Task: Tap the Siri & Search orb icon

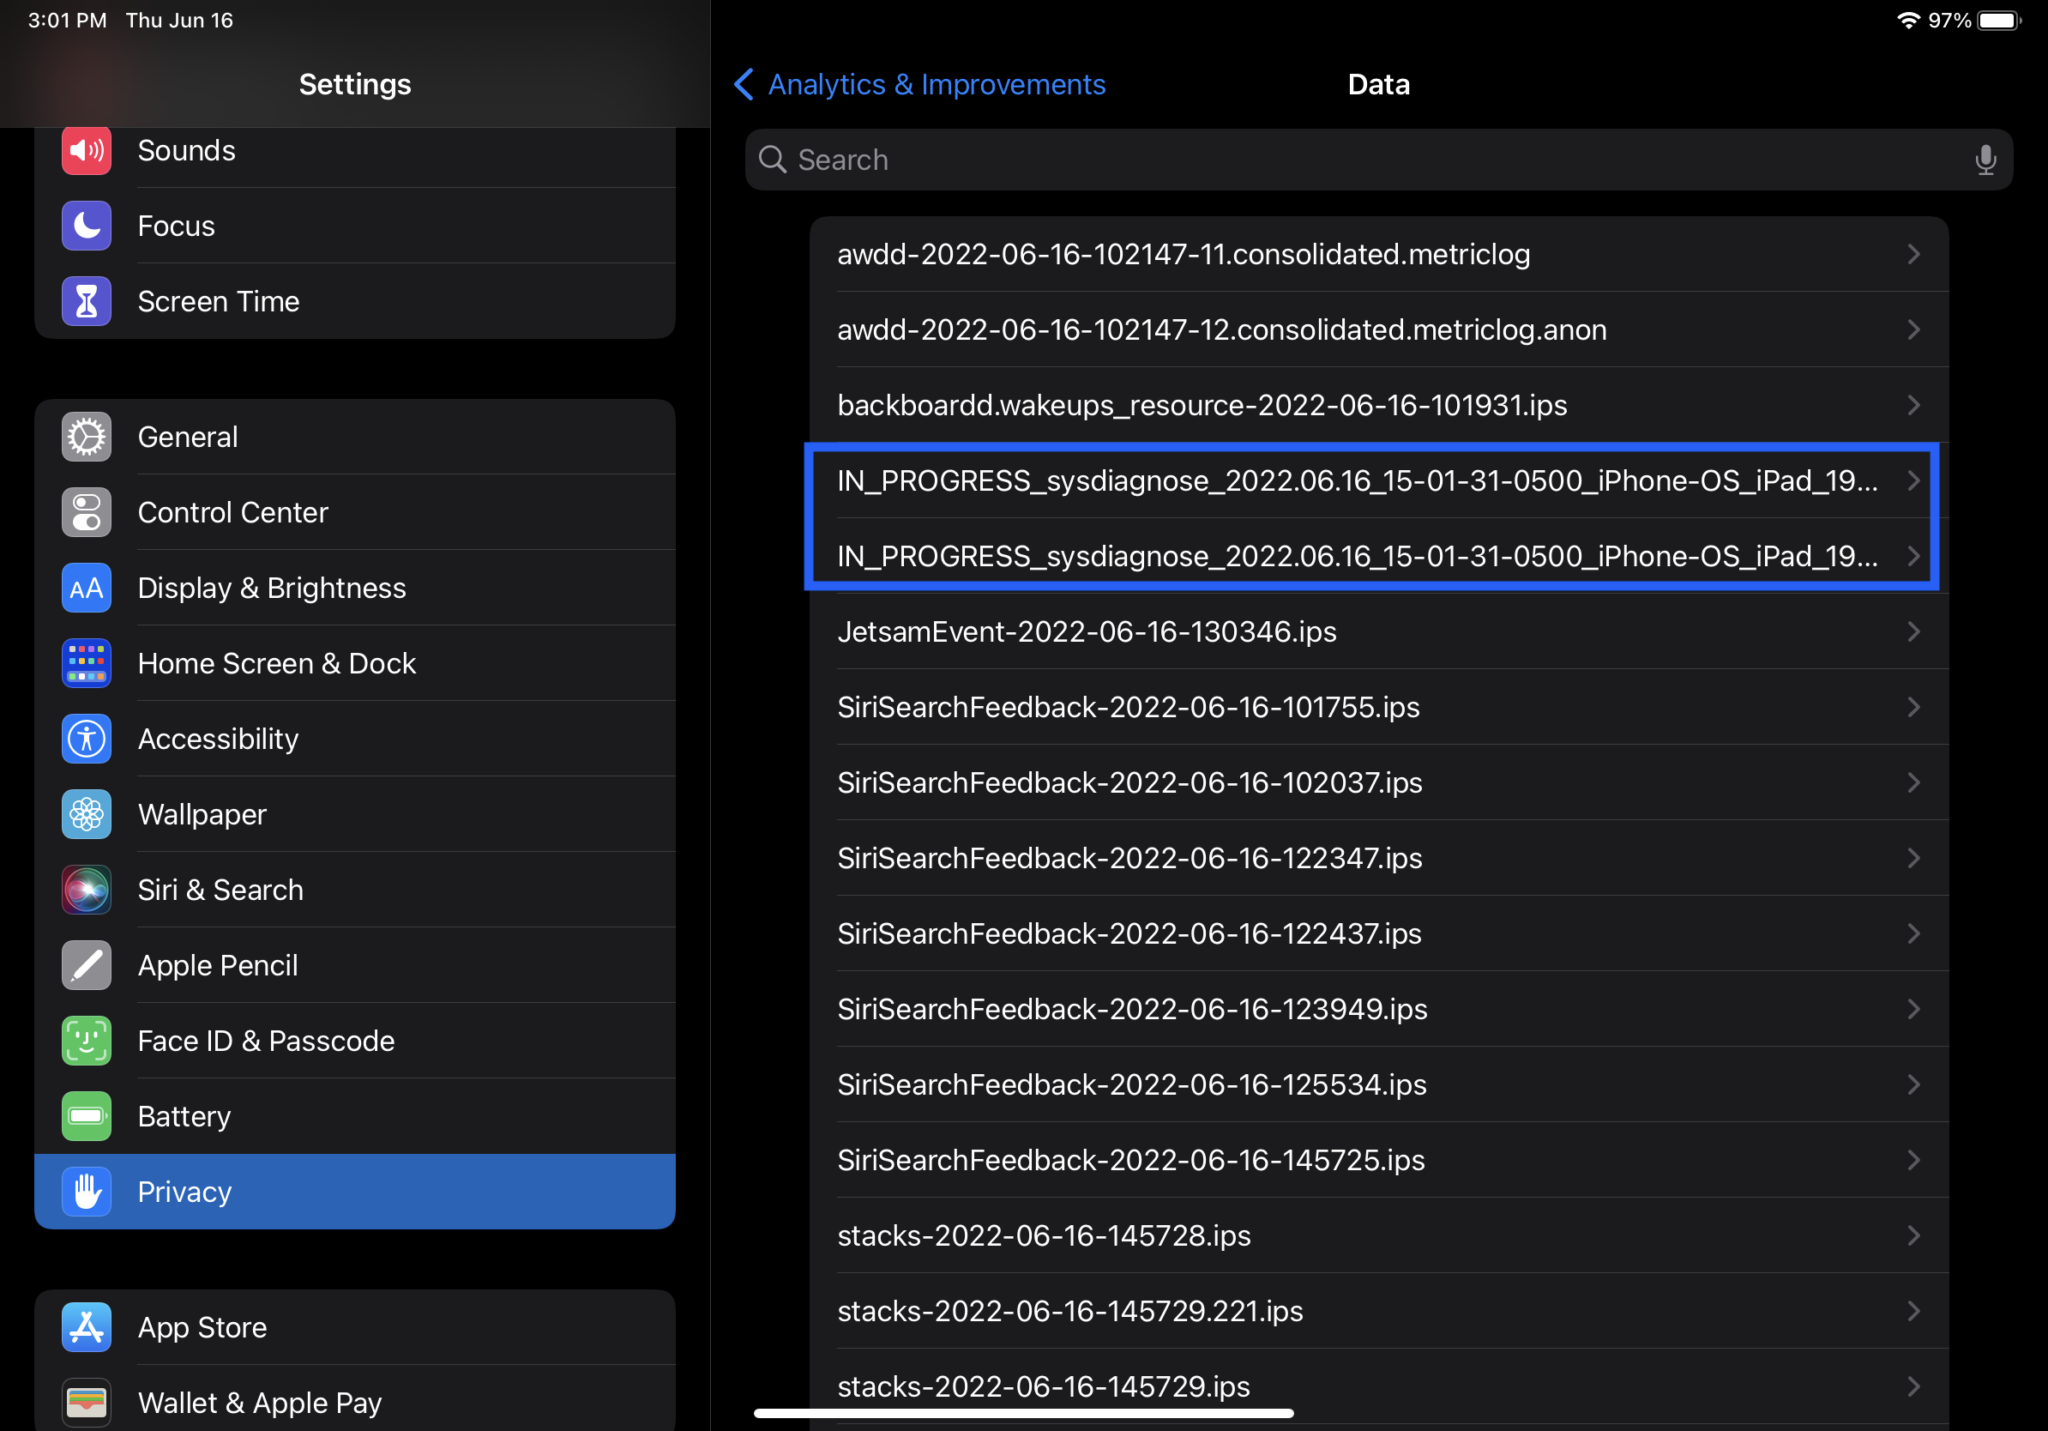Action: point(87,890)
